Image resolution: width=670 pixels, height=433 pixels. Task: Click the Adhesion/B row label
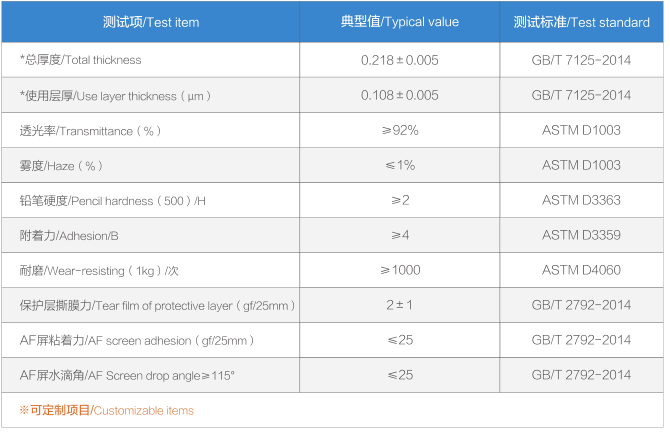coord(68,235)
